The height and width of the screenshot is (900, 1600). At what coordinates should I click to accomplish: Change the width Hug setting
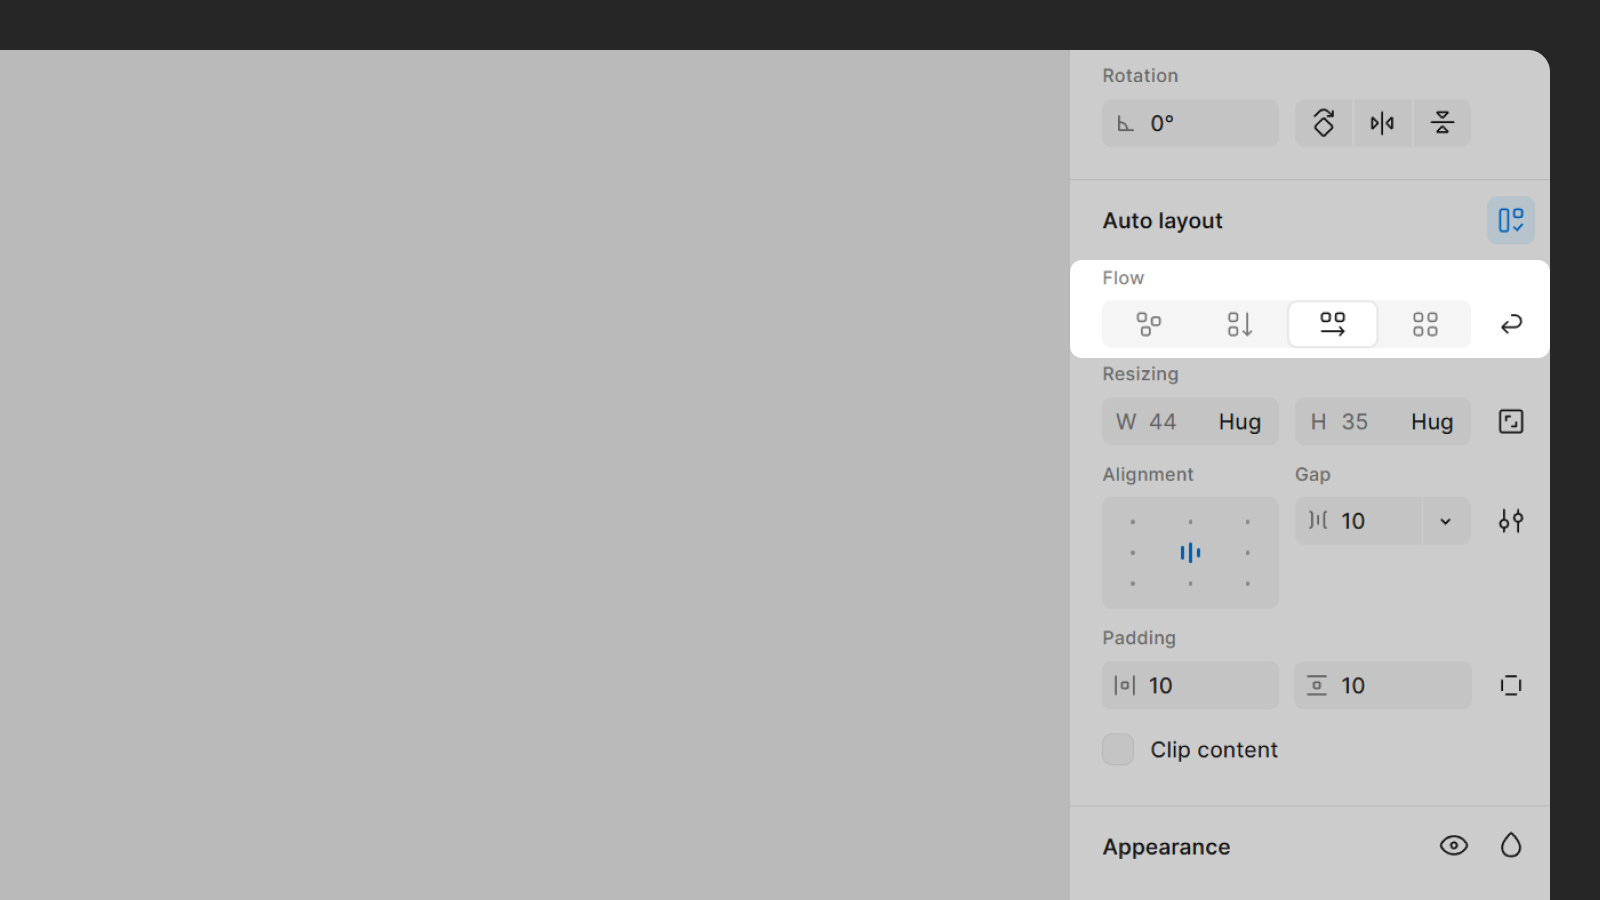[x=1239, y=421]
